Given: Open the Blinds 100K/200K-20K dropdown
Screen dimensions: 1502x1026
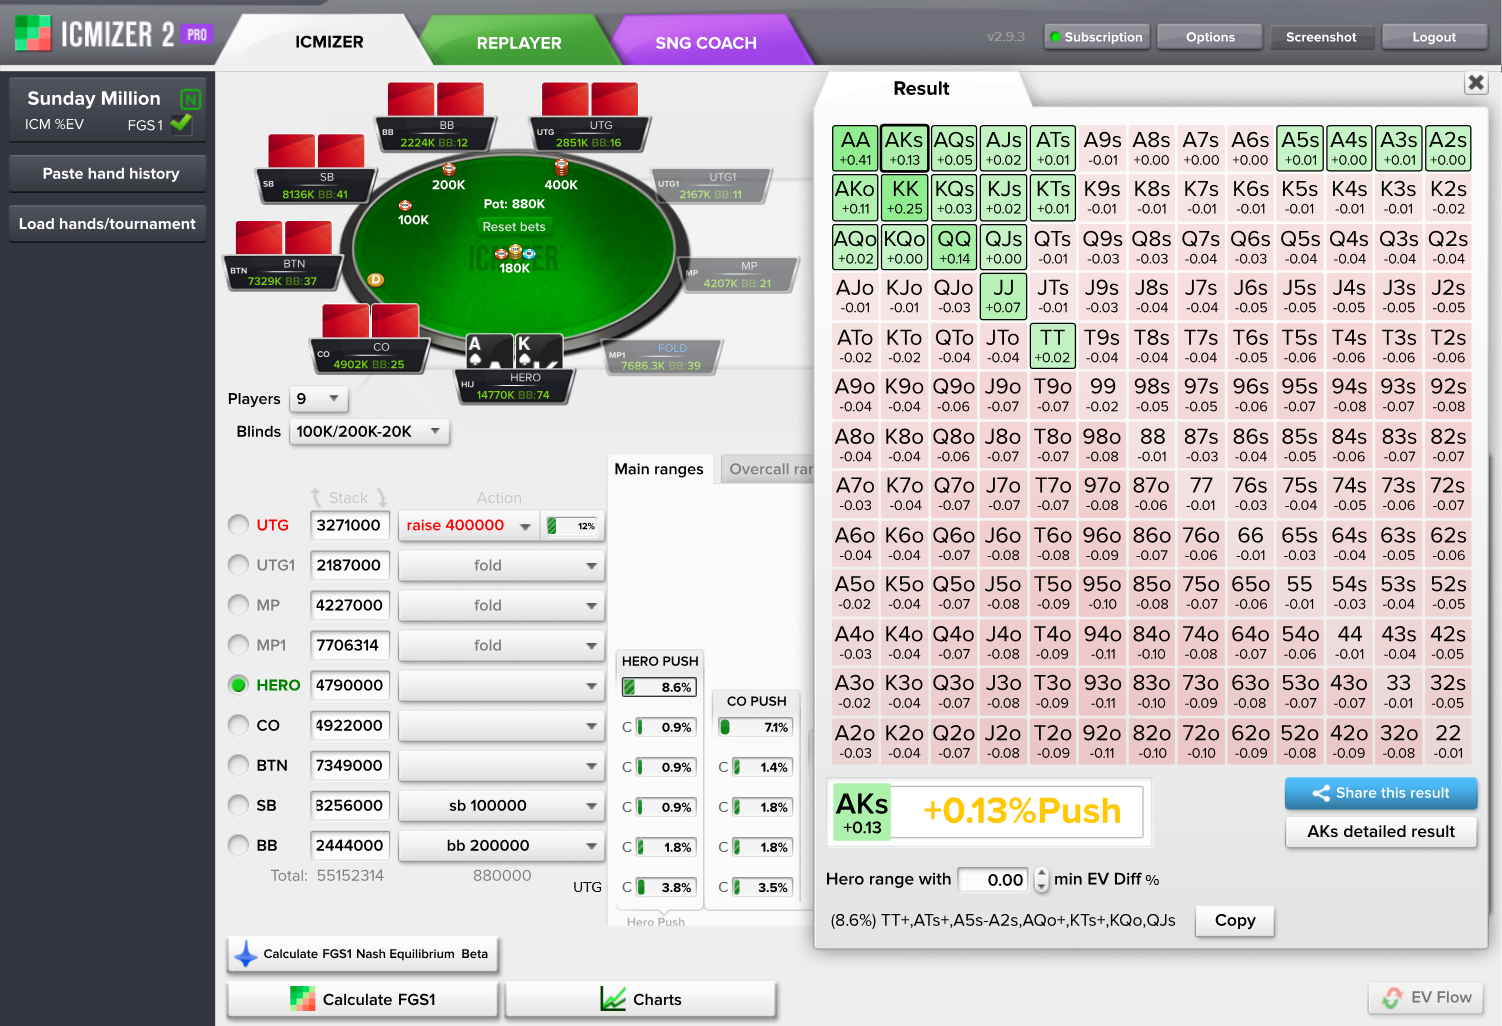Looking at the screenshot, I should tap(369, 432).
